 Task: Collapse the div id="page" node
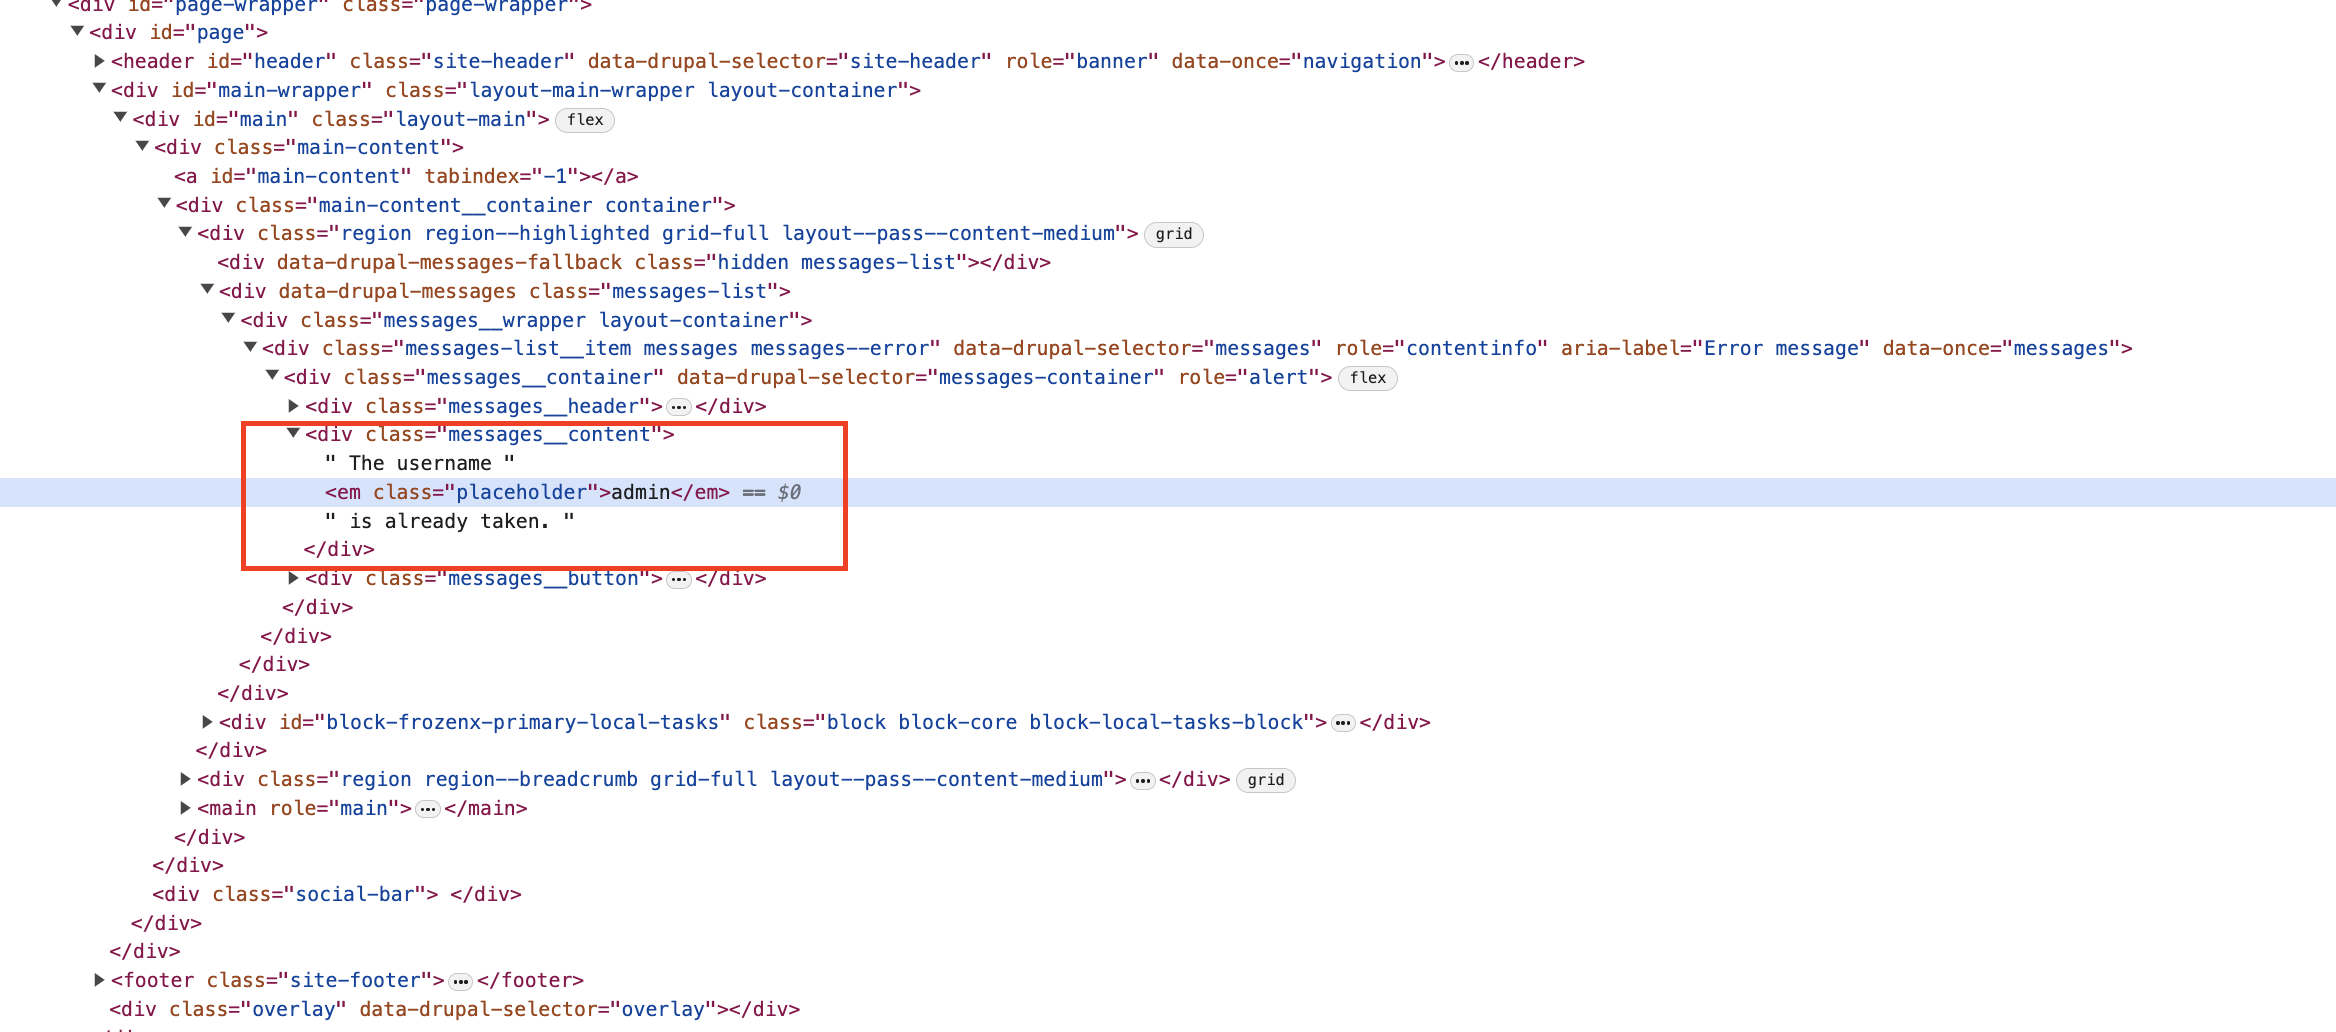77,32
